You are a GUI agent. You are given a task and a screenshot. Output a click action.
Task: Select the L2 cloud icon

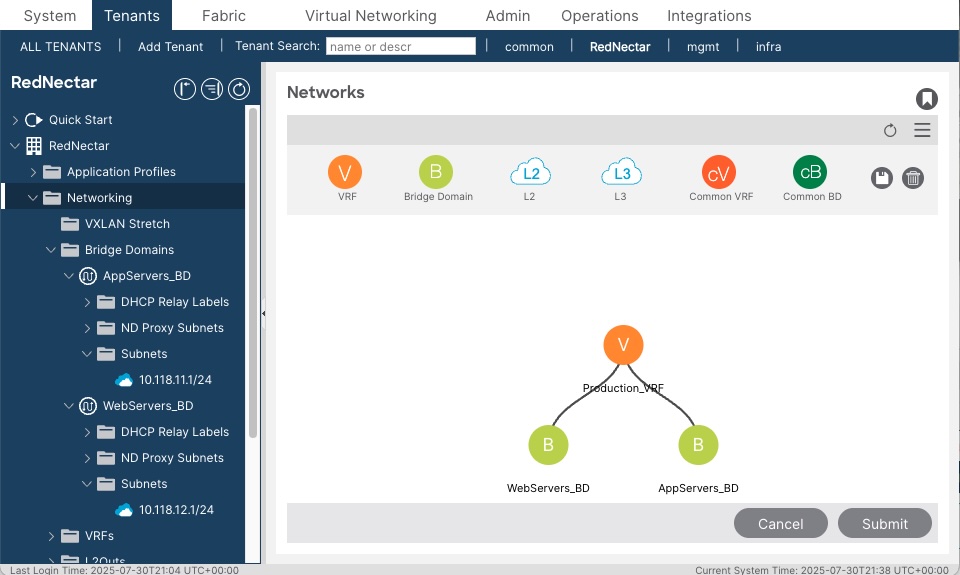click(x=530, y=173)
